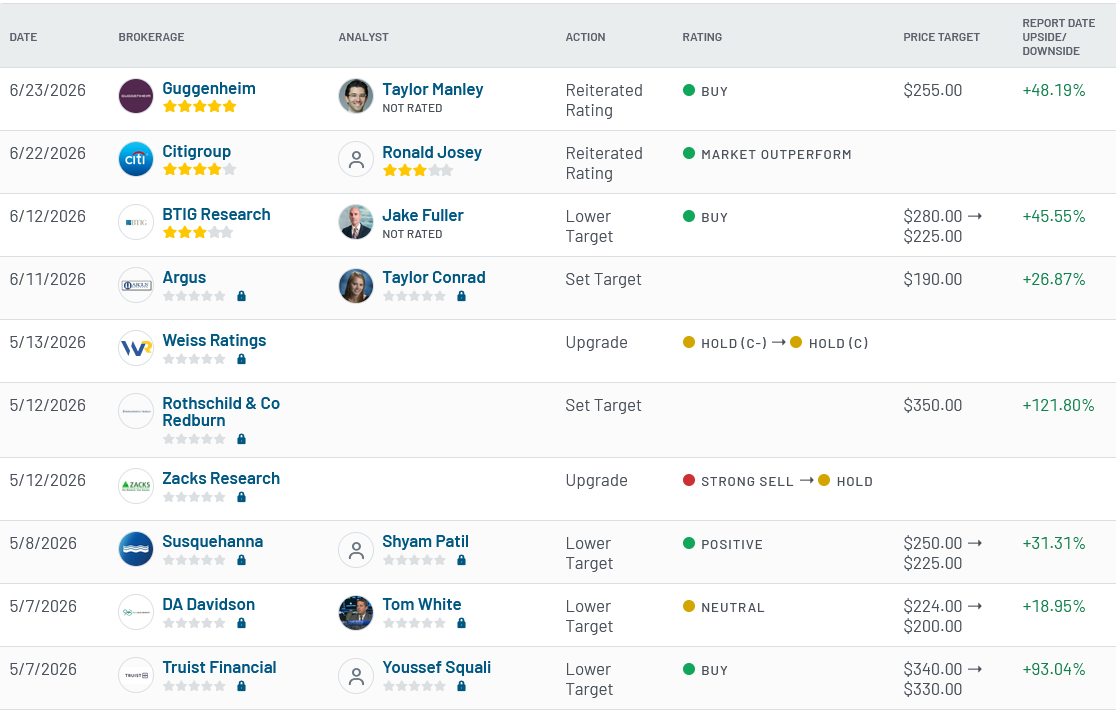
Task: Click lock icon under Weiss Ratings
Action: pyautogui.click(x=241, y=359)
